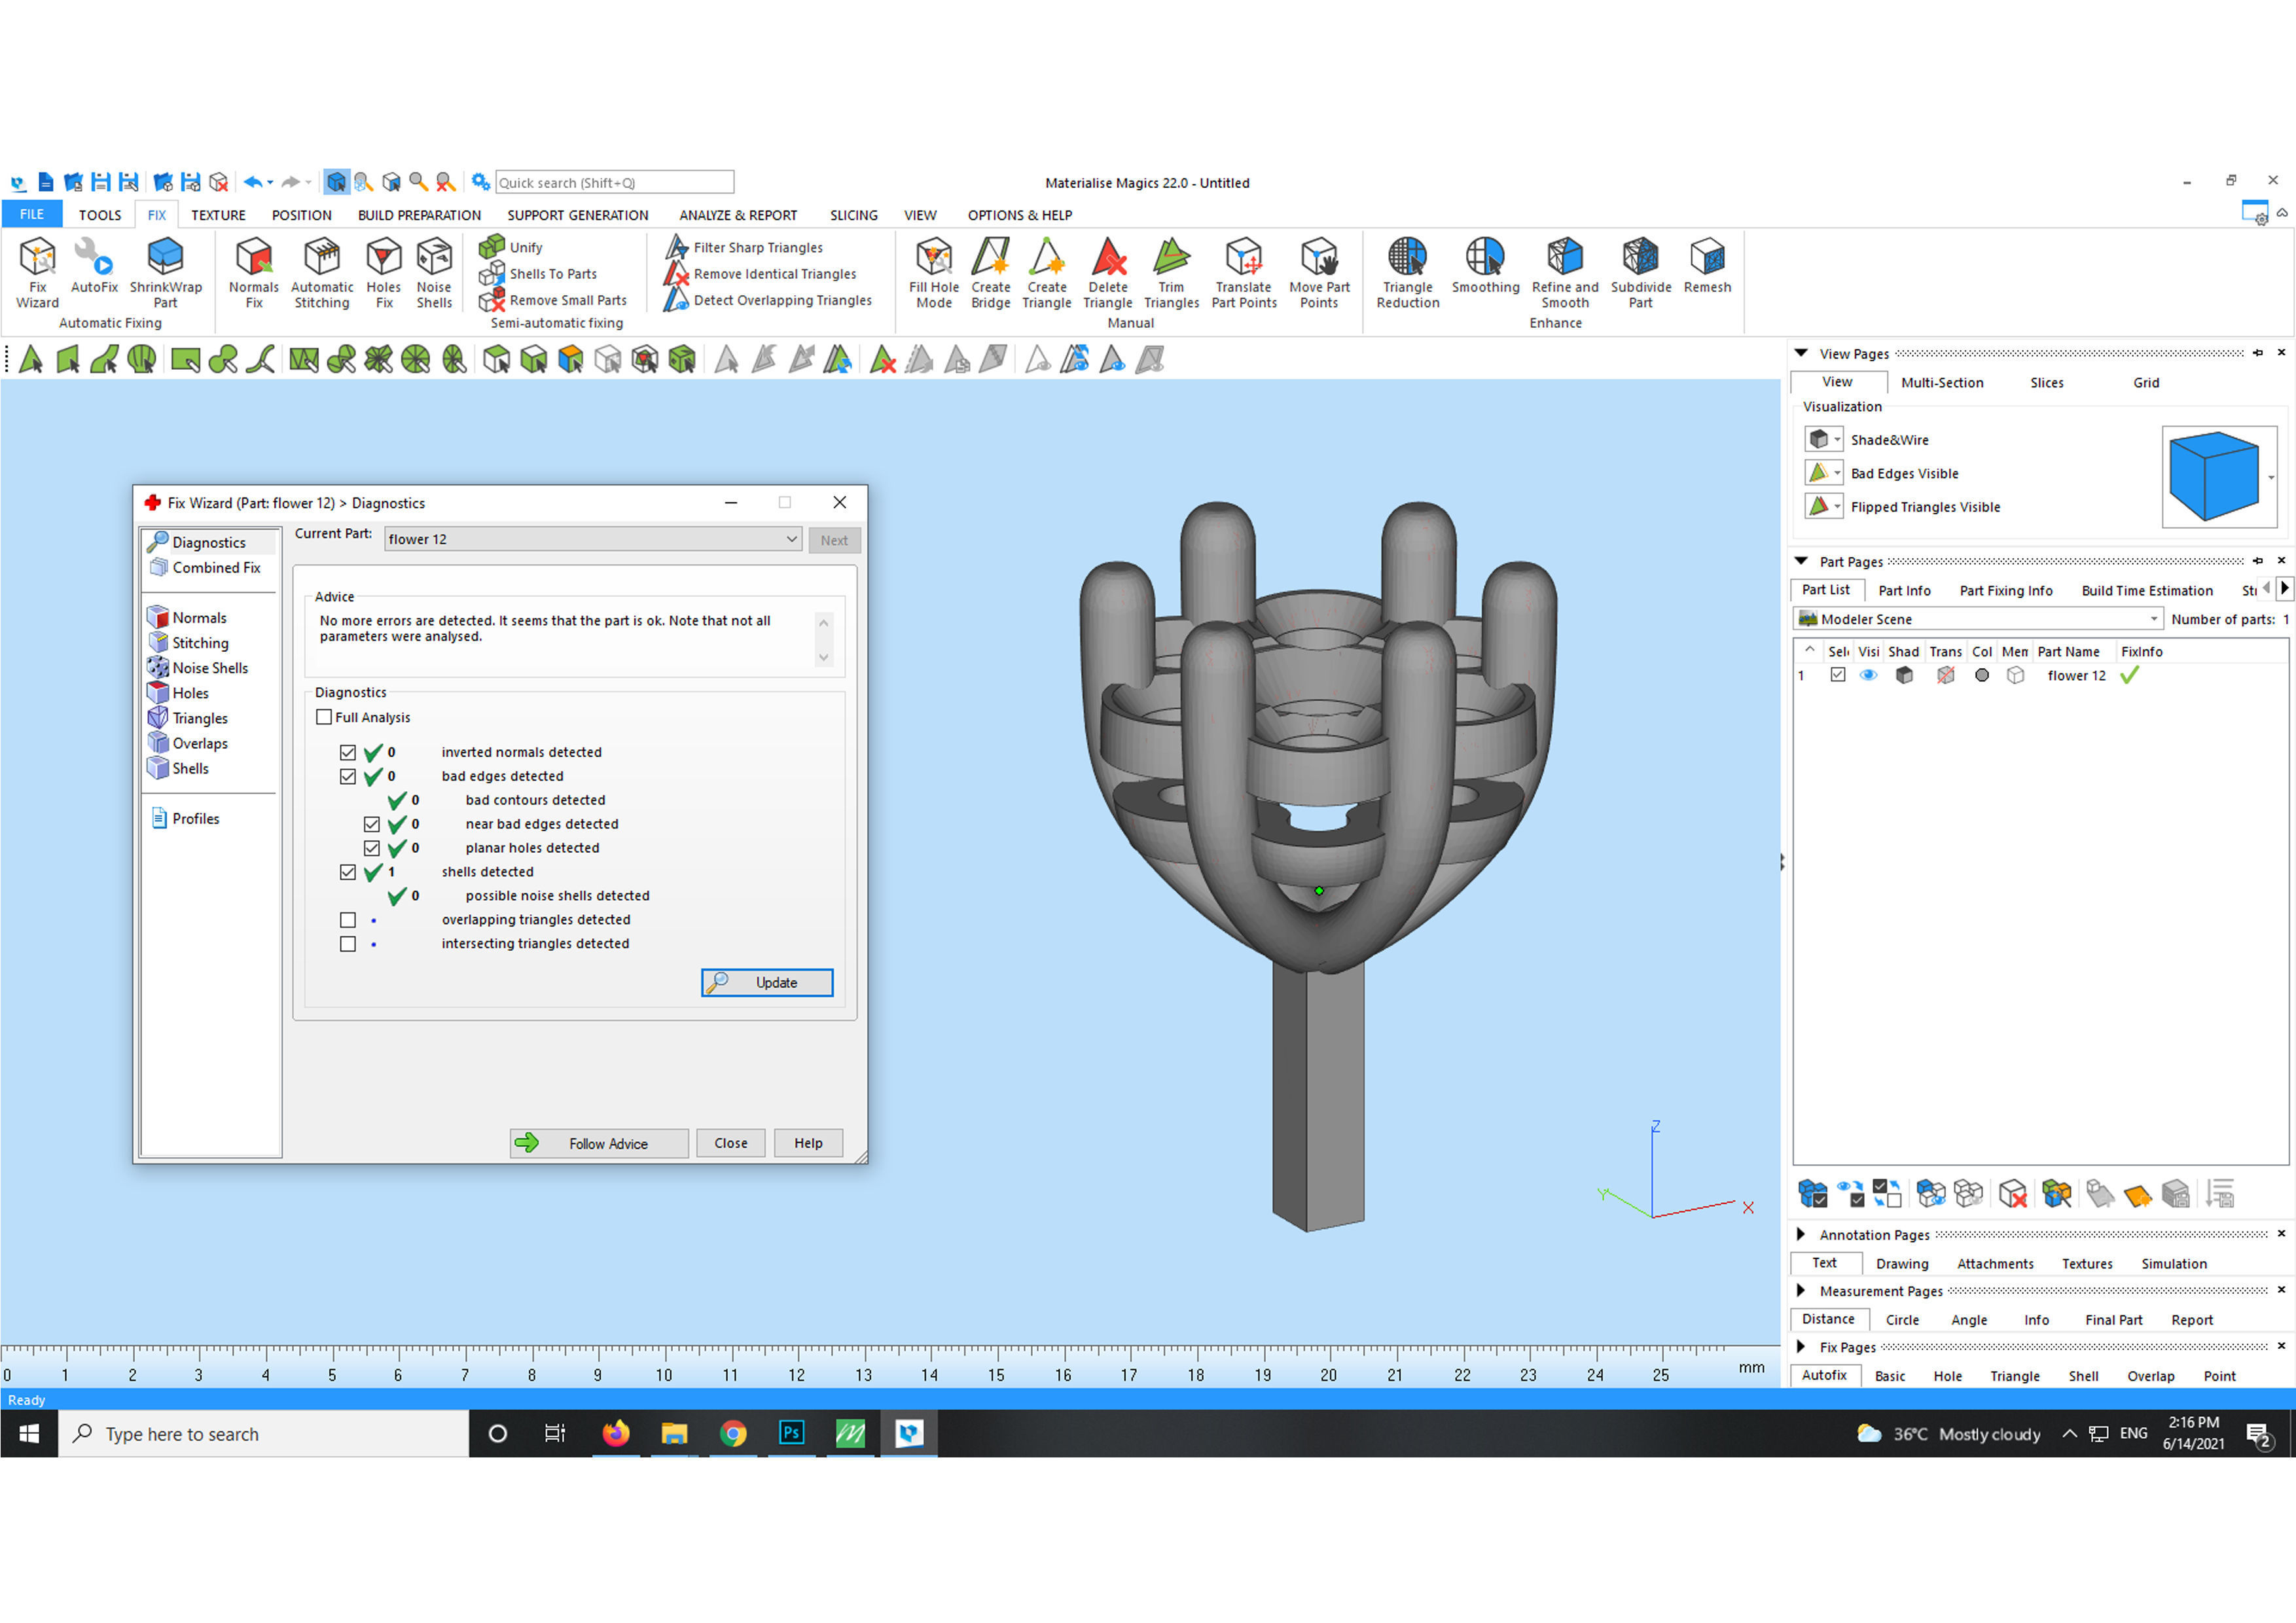Screen dimensions: 2296x1623
Task: Click the Remesh icon
Action: coord(1706,258)
